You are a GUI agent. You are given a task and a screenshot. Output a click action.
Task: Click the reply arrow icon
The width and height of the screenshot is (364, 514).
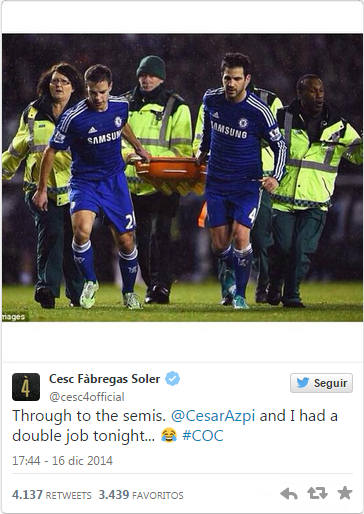pos(289,494)
